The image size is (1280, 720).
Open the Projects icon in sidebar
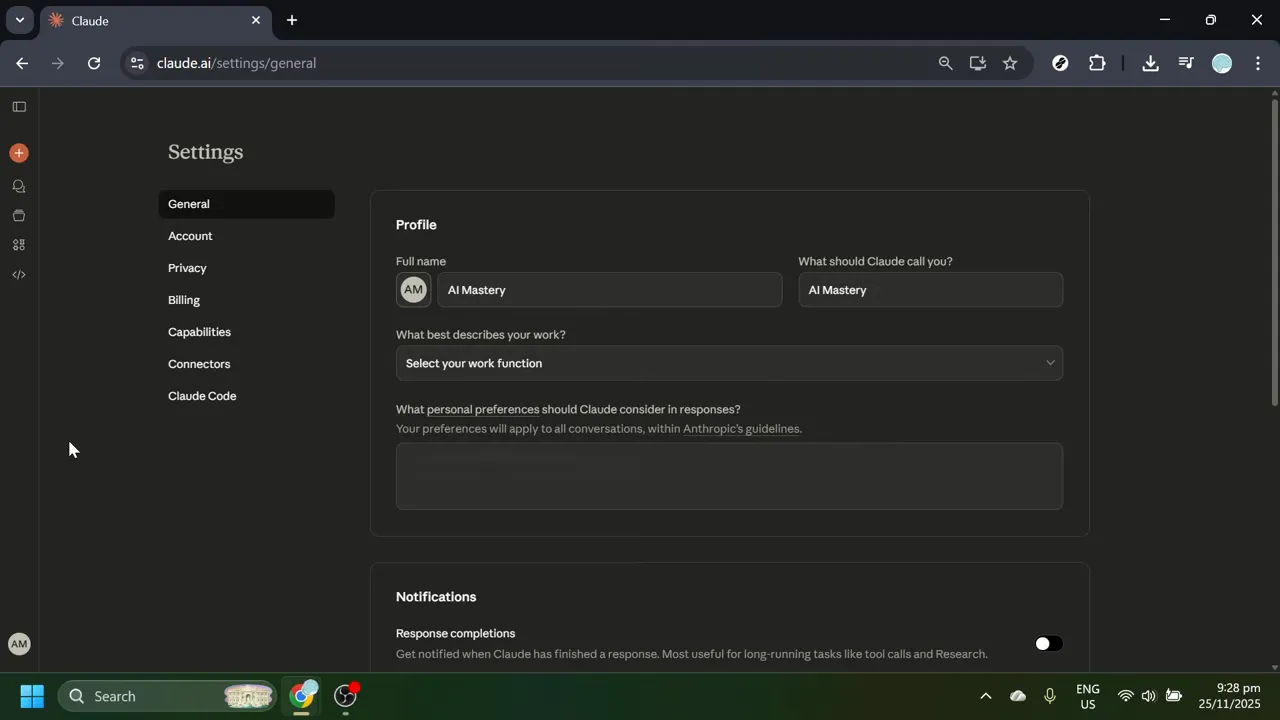pyautogui.click(x=19, y=215)
